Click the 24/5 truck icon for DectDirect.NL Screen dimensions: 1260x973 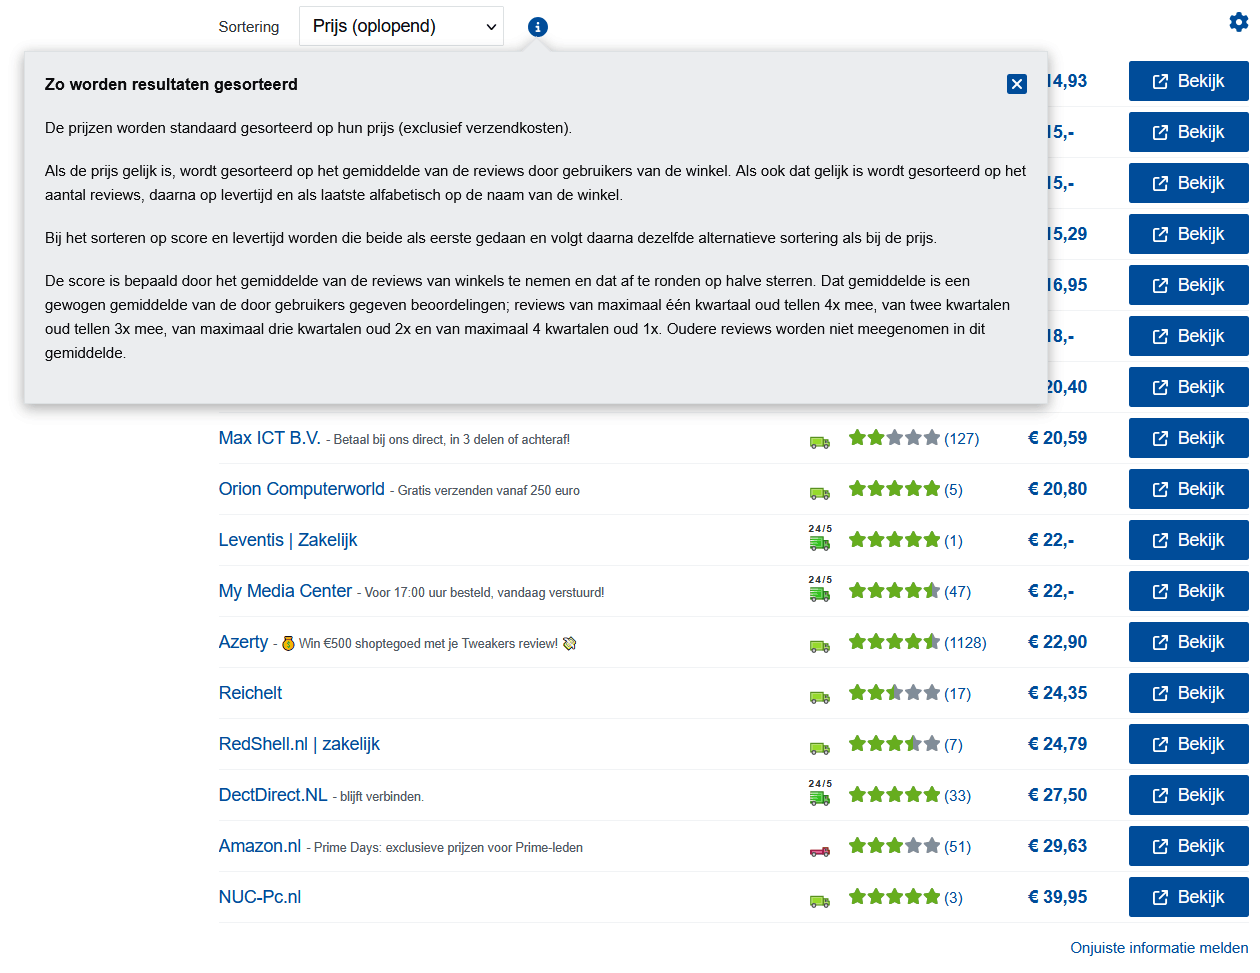[819, 797]
